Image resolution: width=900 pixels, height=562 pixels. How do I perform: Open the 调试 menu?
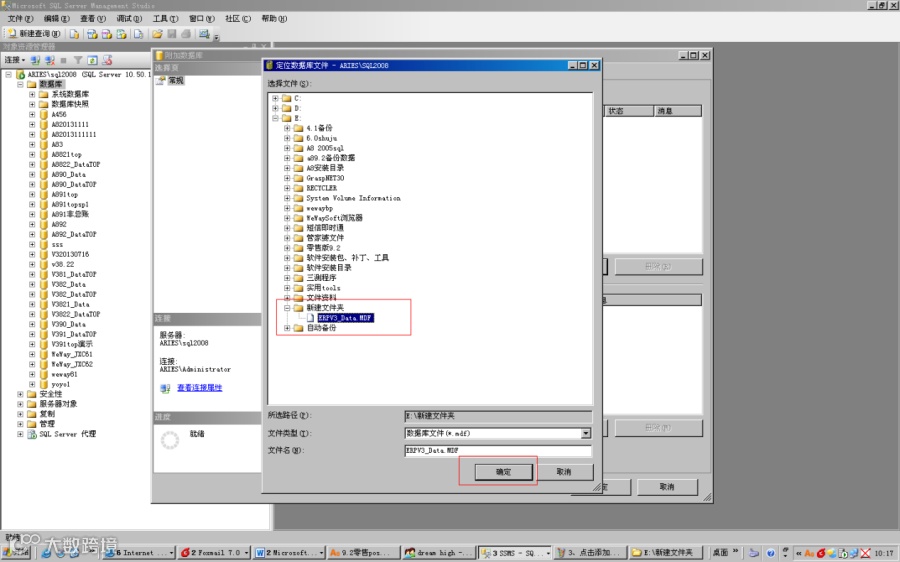(x=129, y=18)
